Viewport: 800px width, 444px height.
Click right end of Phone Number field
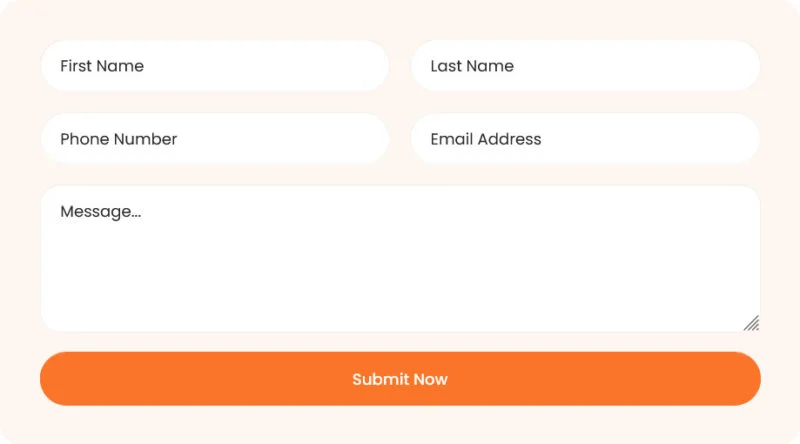[367, 138]
